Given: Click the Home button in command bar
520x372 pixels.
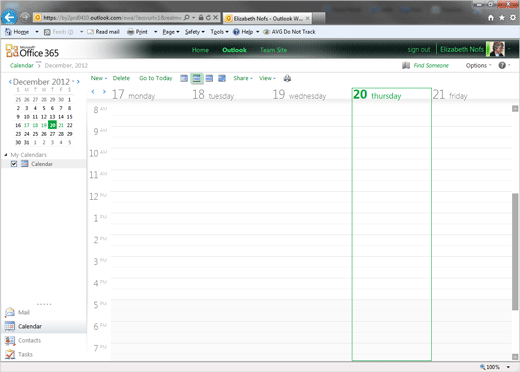Looking at the screenshot, I should click(17, 32).
